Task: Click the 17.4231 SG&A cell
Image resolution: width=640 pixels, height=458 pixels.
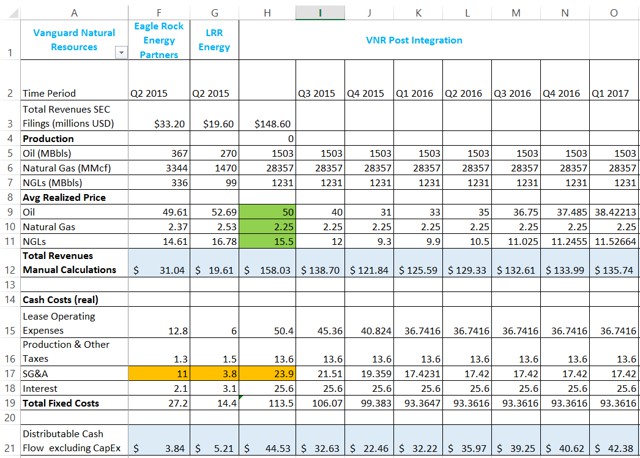Action: [418, 374]
